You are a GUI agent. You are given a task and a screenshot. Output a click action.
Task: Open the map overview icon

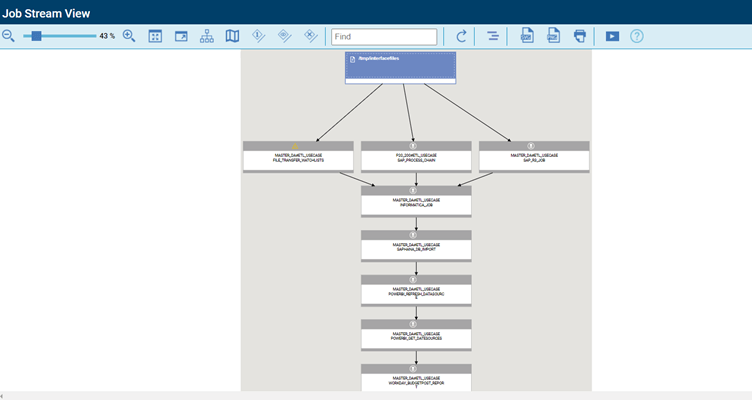233,36
